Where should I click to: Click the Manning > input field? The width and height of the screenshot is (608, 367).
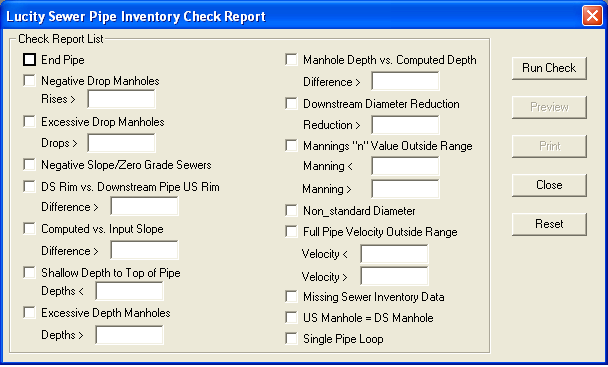(405, 189)
